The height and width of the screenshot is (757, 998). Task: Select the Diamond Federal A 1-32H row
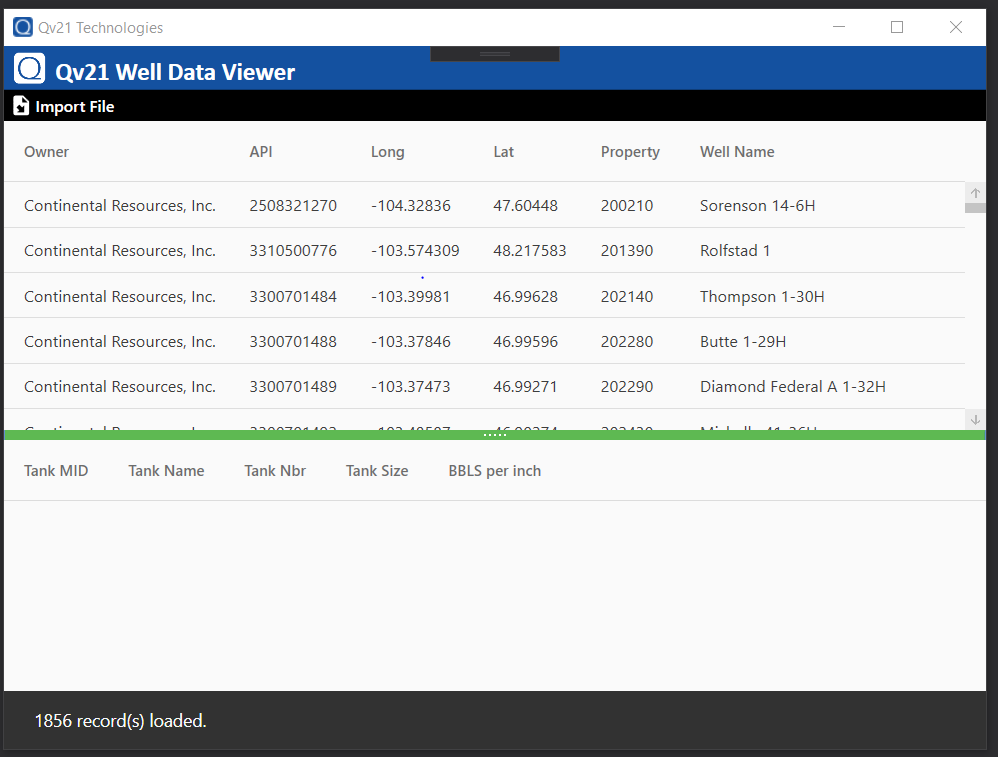pyautogui.click(x=400, y=386)
